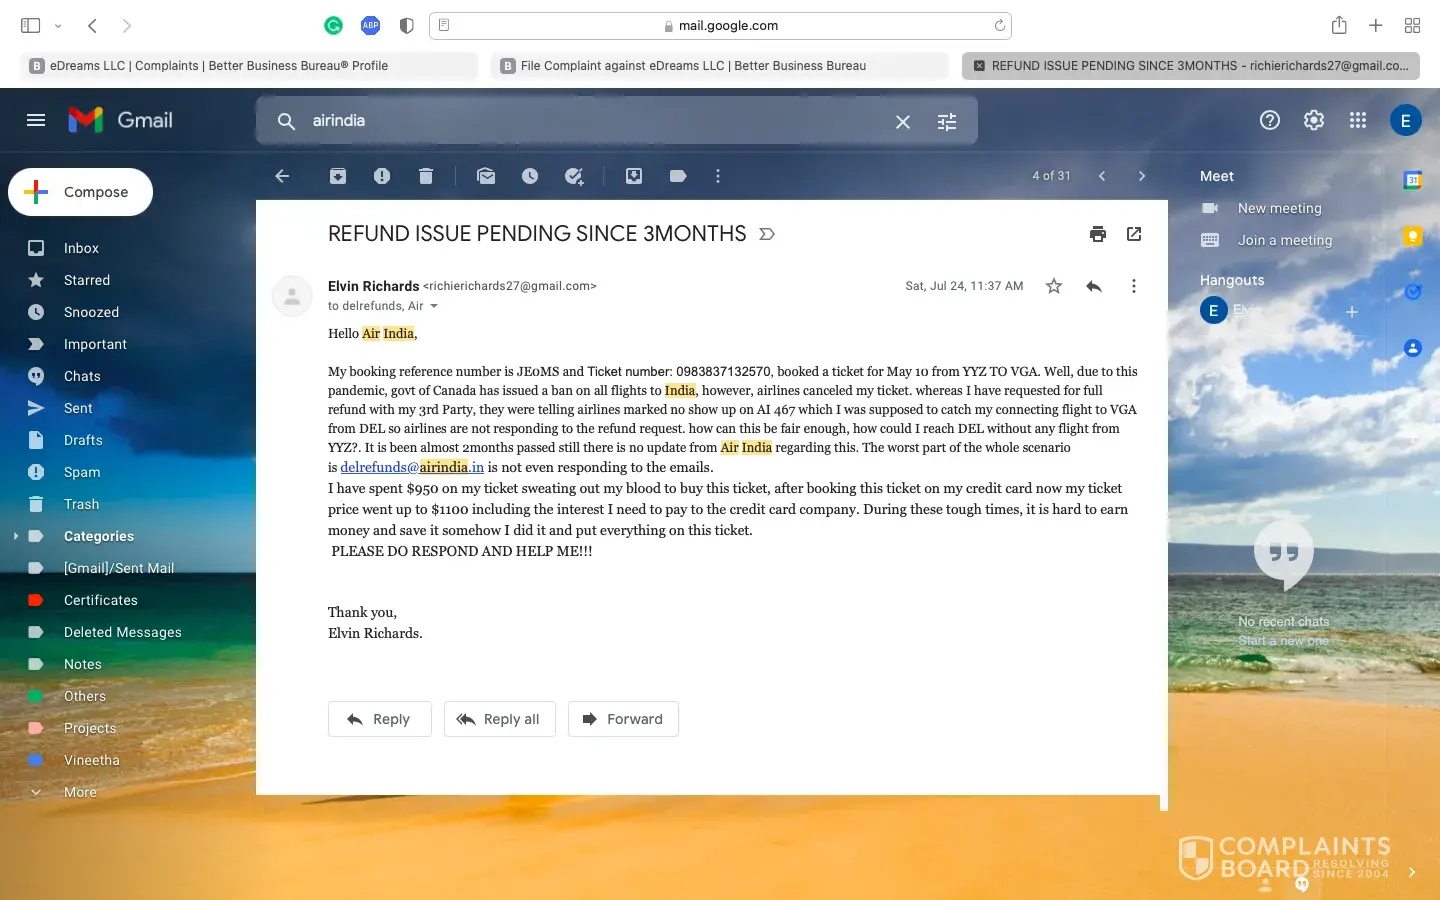Open the More actions menu in email toolbar
The height and width of the screenshot is (900, 1440).
tap(718, 176)
